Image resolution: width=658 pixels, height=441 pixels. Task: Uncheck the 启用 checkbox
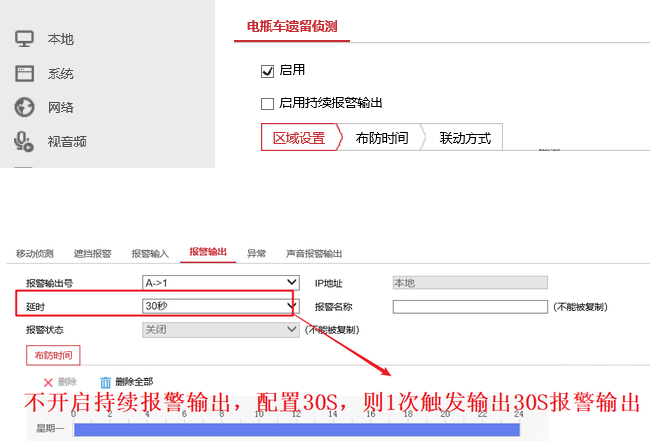click(x=267, y=71)
